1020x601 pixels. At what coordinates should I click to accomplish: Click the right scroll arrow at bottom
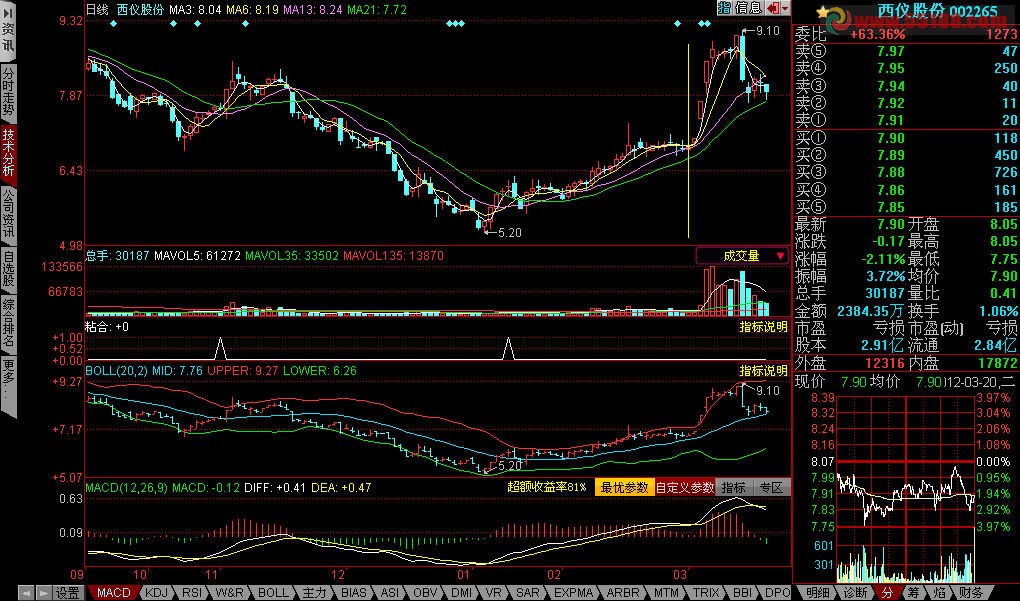(44, 593)
